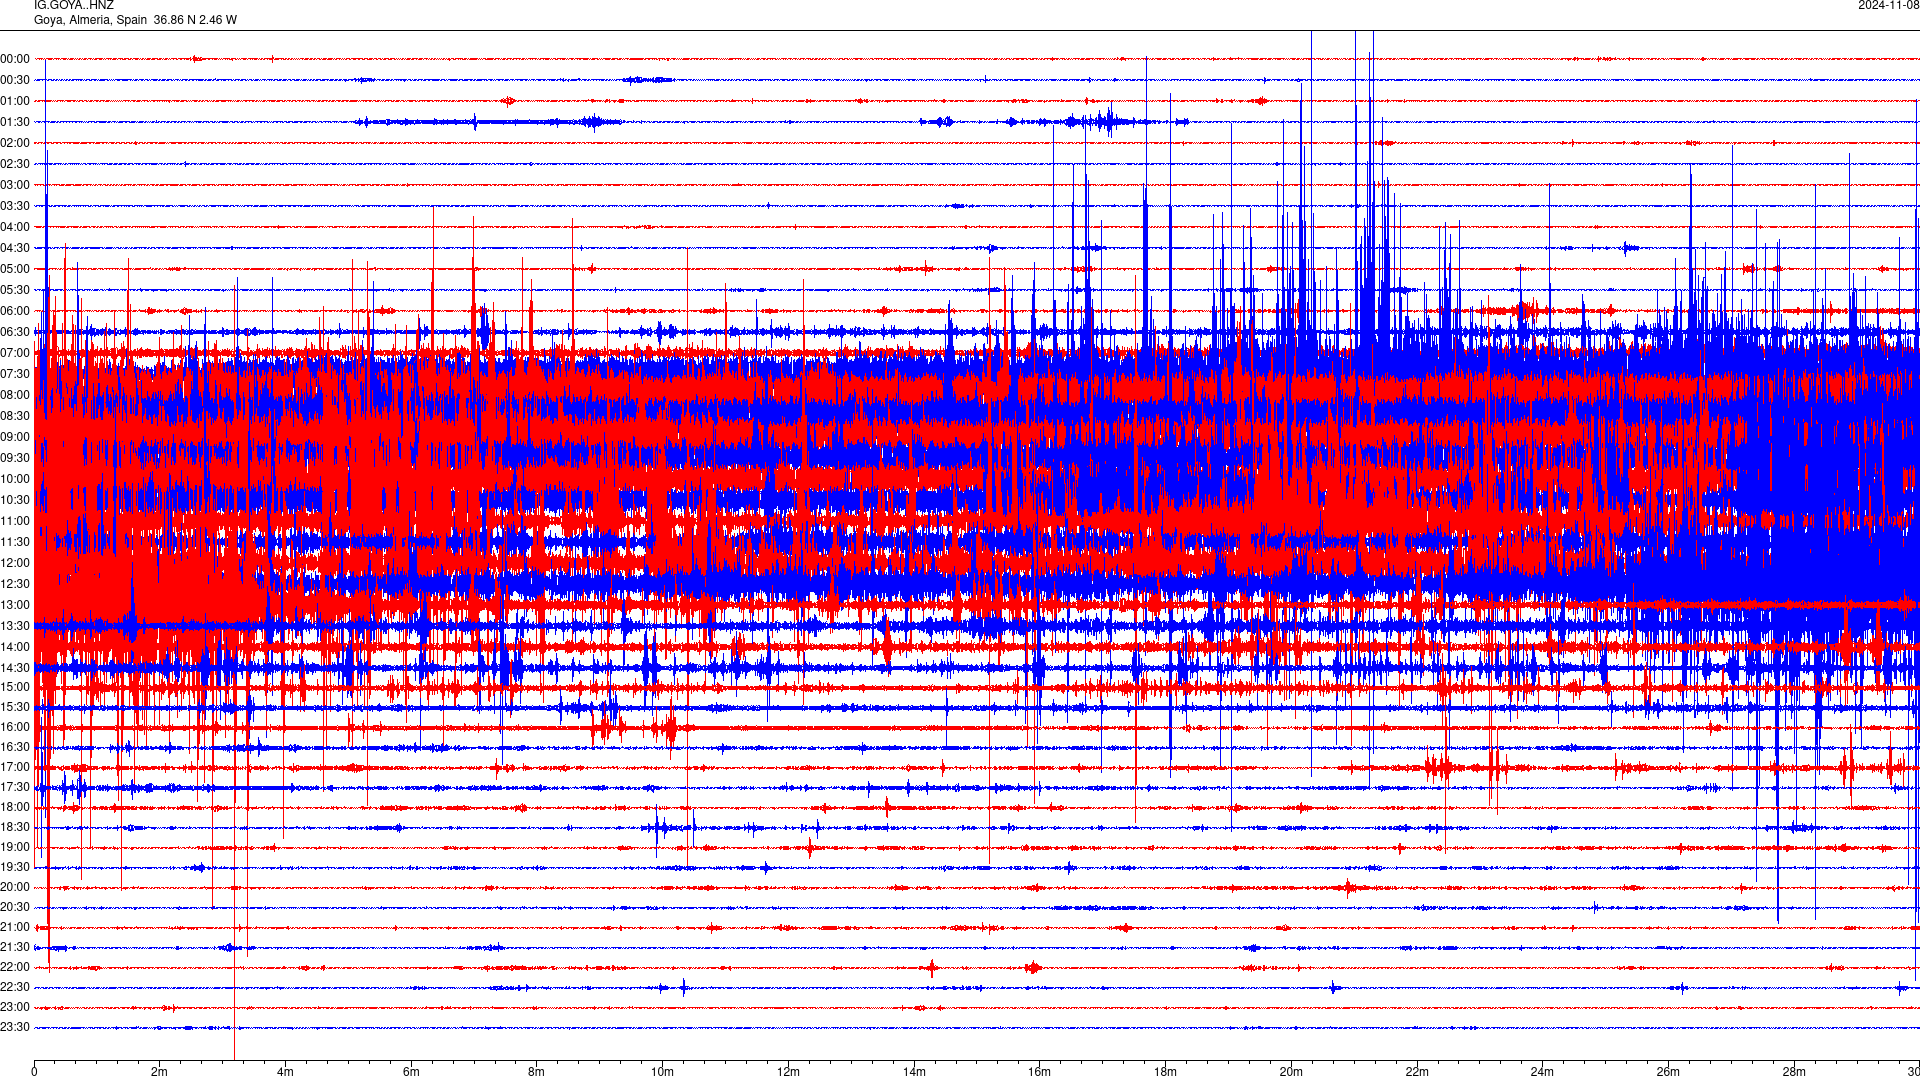
Task: Select the 10:00 time row label
Action: (15, 479)
